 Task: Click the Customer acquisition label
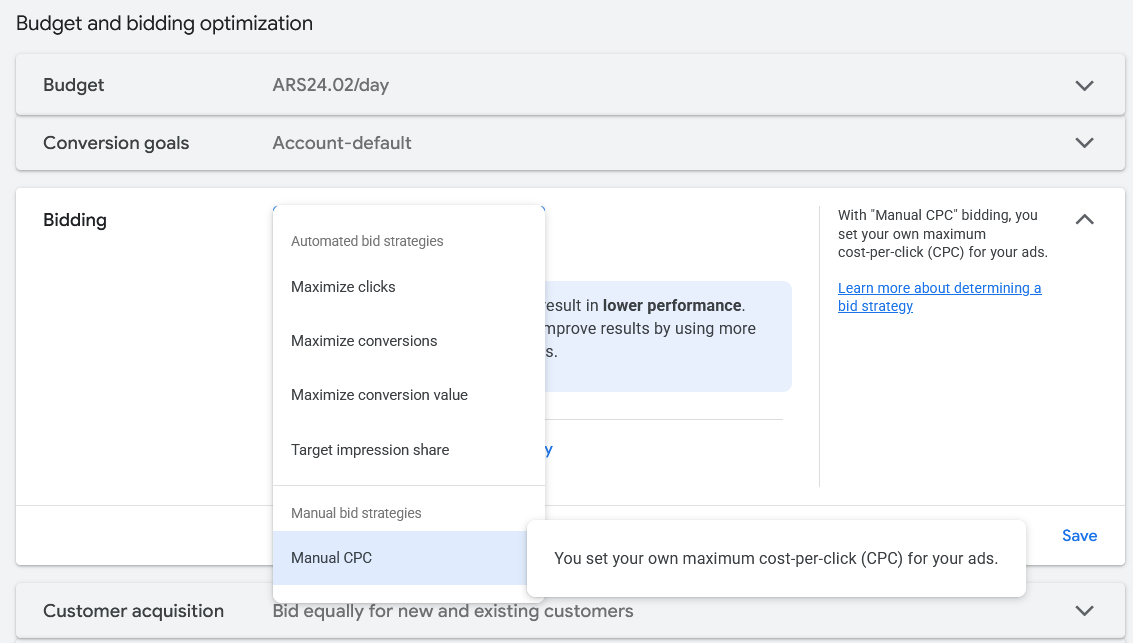pos(133,611)
